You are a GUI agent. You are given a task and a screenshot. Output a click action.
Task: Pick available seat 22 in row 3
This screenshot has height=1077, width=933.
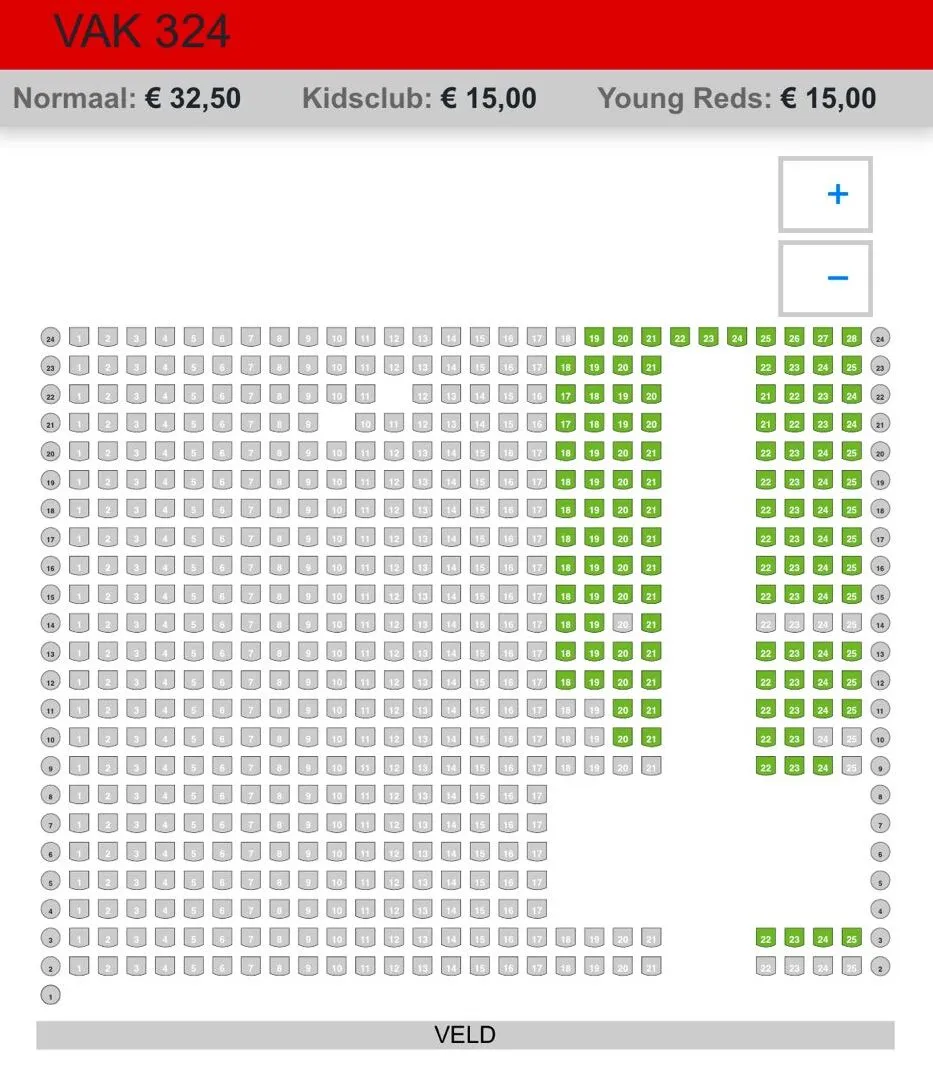tap(766, 939)
